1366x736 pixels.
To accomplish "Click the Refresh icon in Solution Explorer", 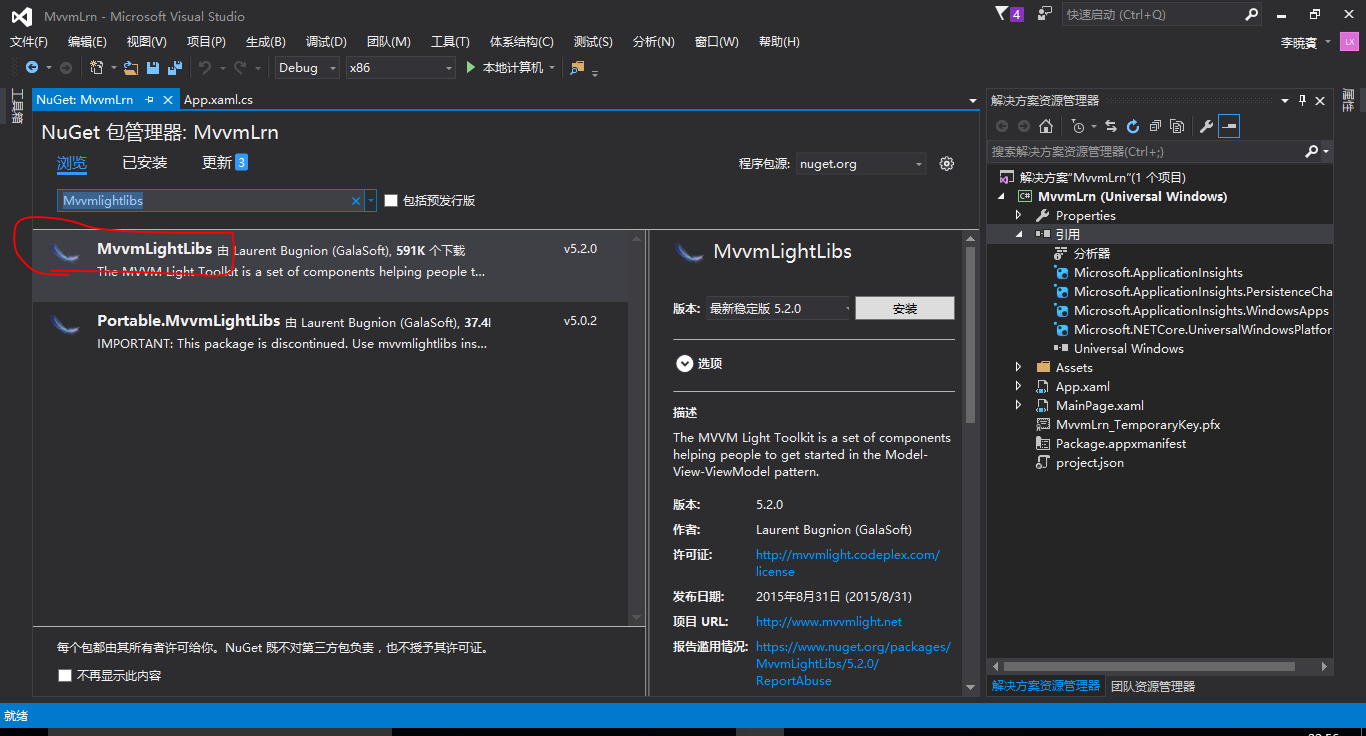I will (x=1133, y=126).
